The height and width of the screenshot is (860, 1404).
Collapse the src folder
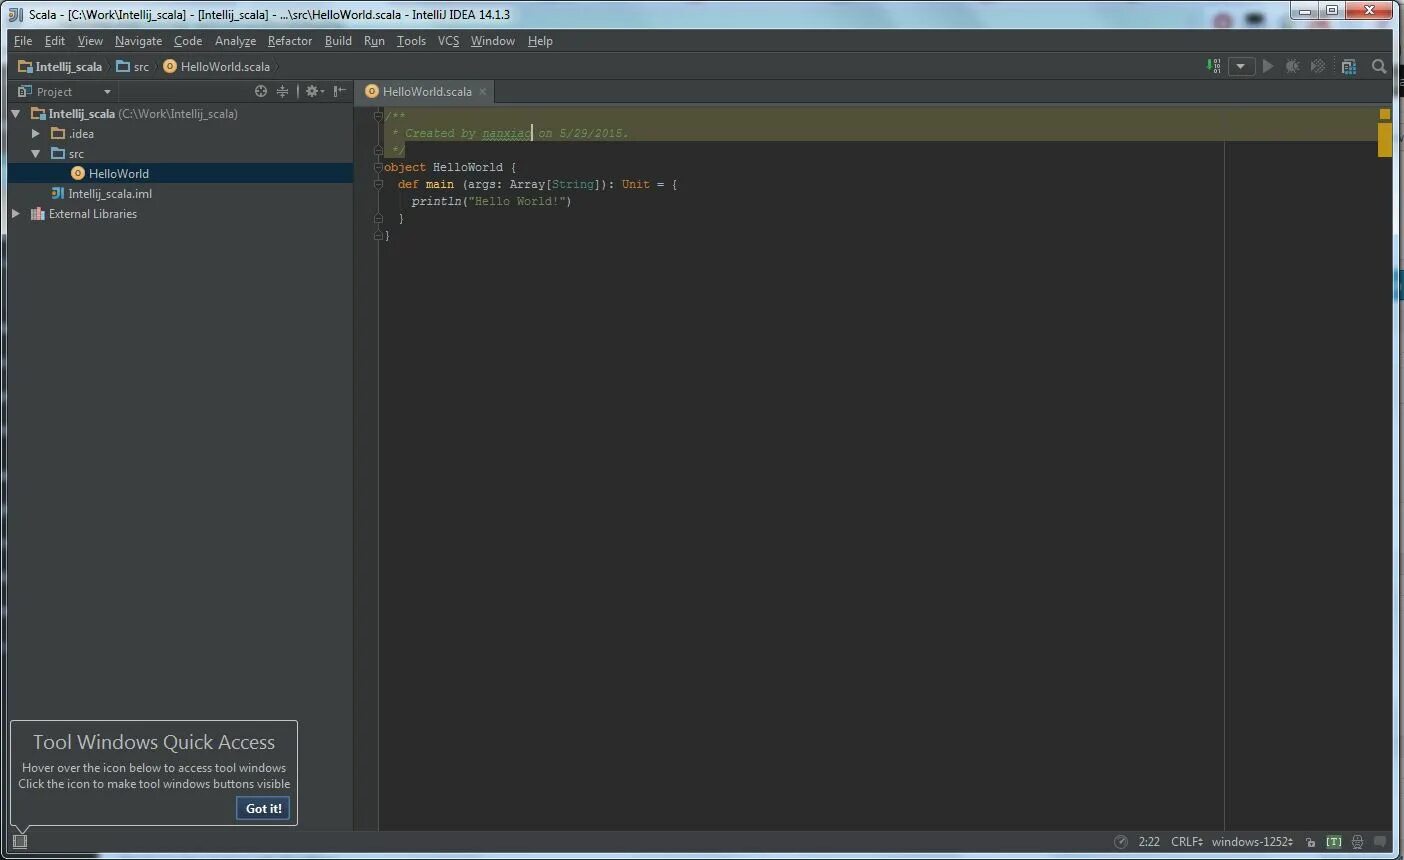(x=36, y=154)
